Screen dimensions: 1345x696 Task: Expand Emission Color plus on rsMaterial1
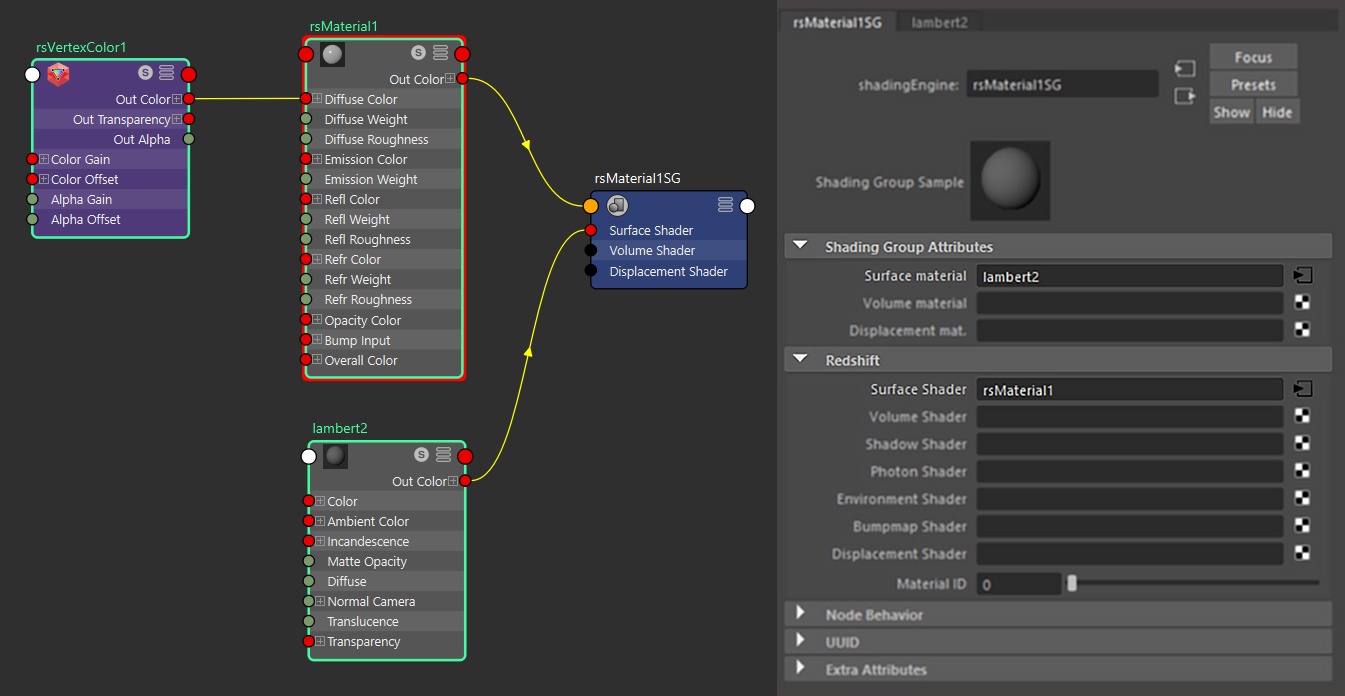317,159
